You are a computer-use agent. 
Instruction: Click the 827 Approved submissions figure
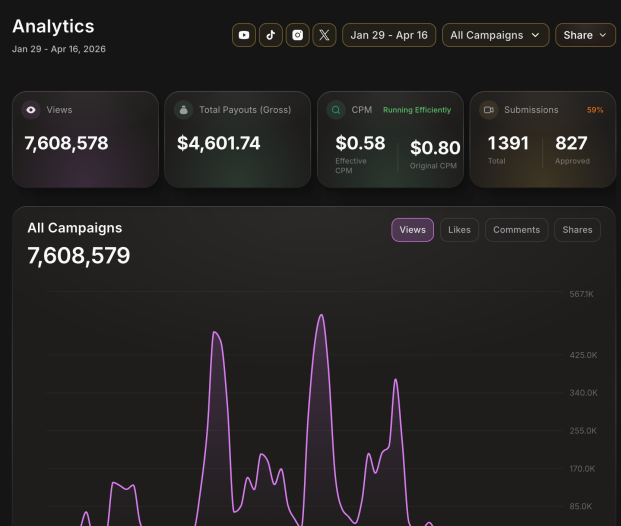(x=572, y=149)
